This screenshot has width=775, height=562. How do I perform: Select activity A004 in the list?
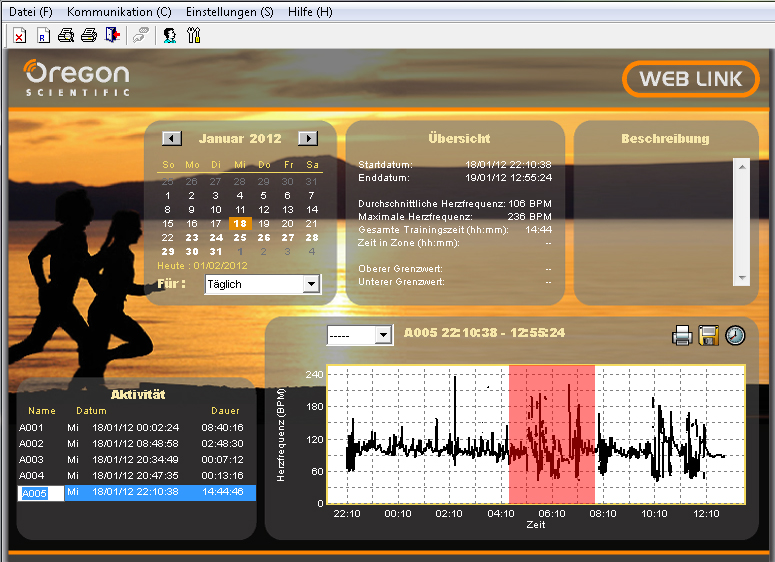pyautogui.click(x=136, y=476)
